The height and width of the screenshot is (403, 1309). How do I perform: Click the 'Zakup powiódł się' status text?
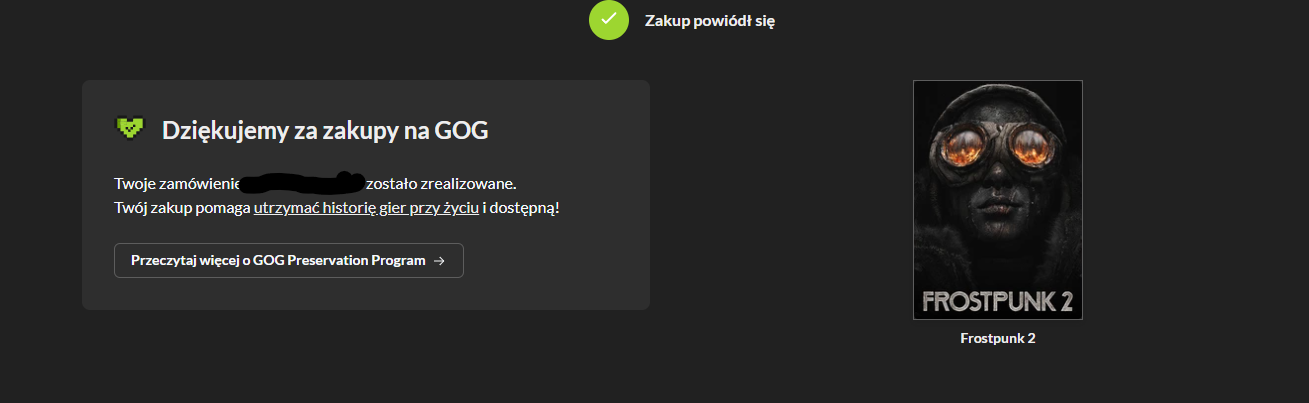click(x=710, y=21)
